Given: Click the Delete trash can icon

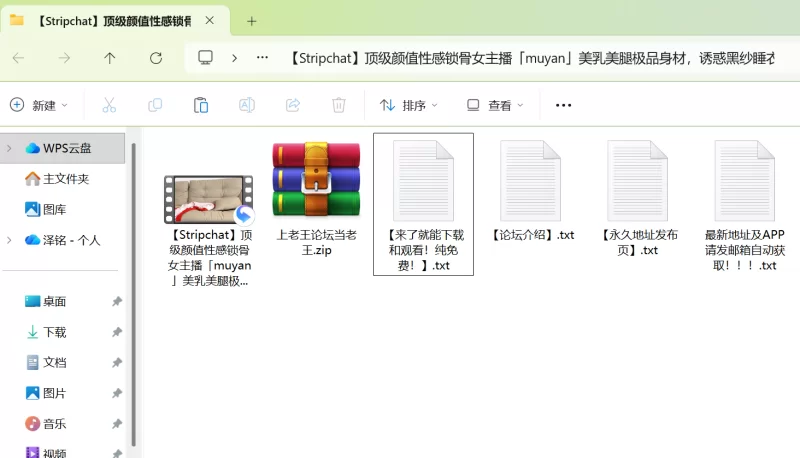Looking at the screenshot, I should 339,105.
